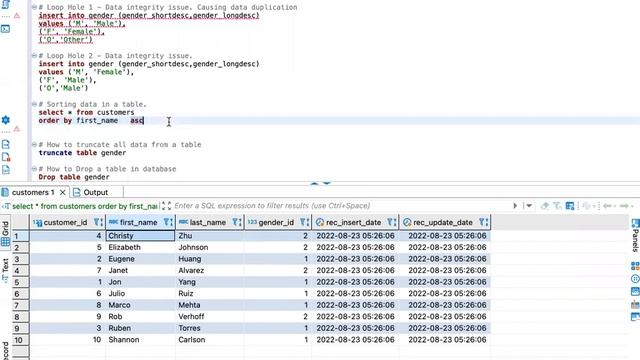Viewport: 640px width, 360px height.
Task: Collapse the truncate all data comment block
Action: pyautogui.click(x=34, y=144)
